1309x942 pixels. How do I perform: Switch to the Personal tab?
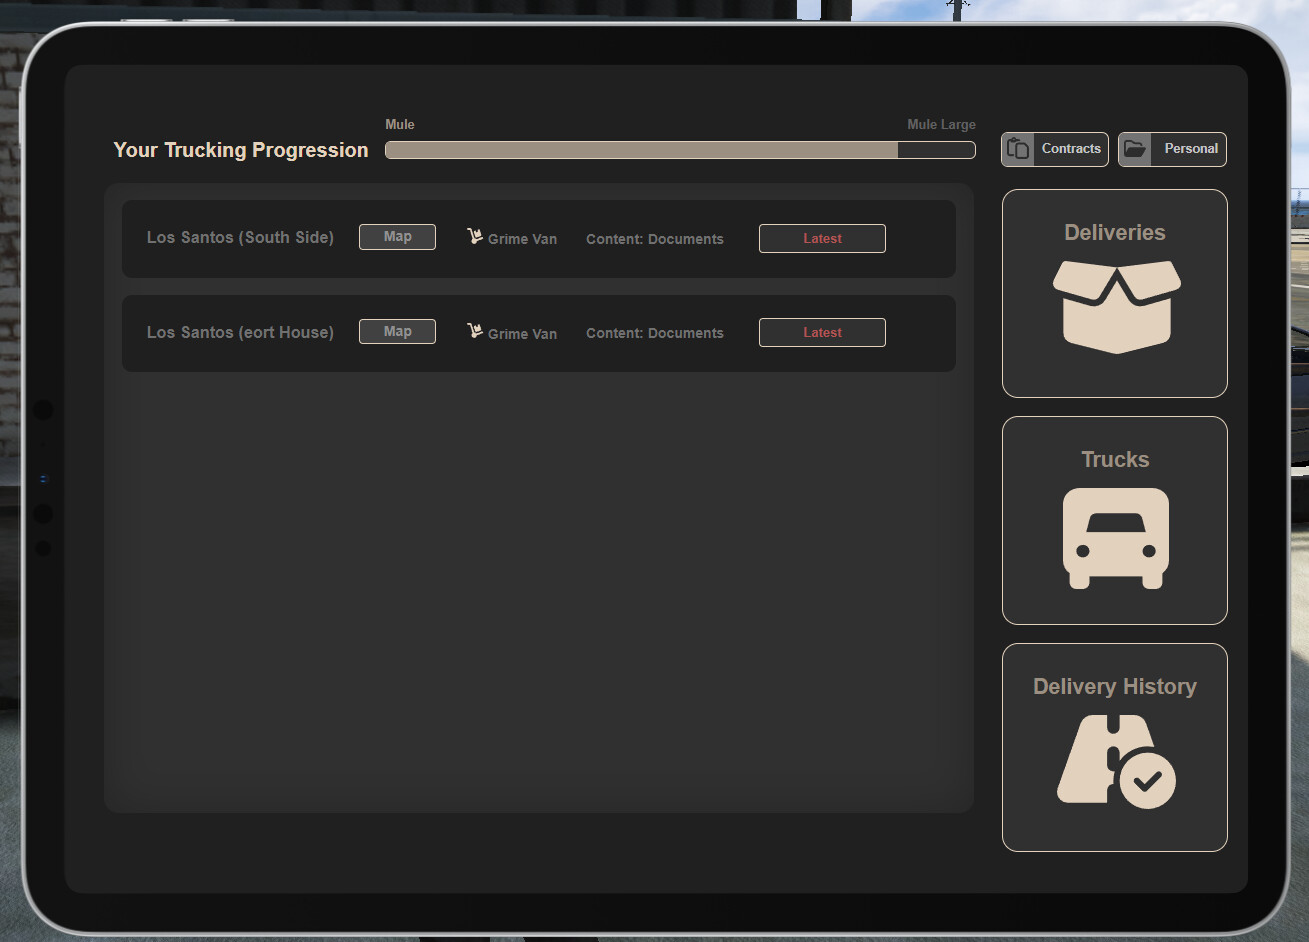pyautogui.click(x=1172, y=148)
